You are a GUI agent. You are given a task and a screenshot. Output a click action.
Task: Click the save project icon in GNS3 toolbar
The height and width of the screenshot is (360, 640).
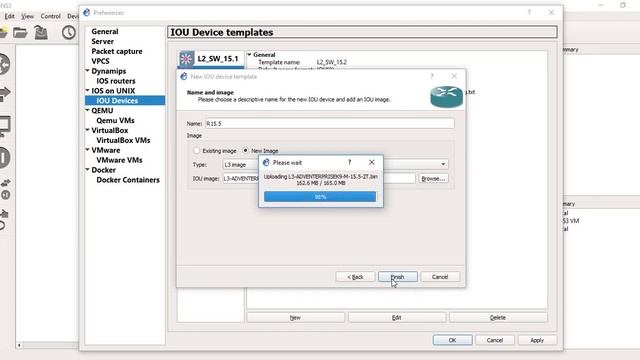[x=41, y=33]
